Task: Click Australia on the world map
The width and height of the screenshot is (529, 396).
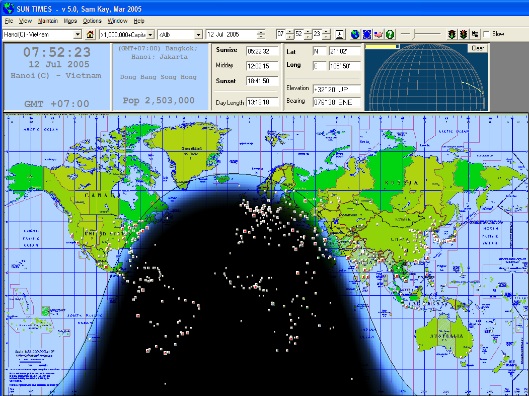Action: (x=445, y=336)
